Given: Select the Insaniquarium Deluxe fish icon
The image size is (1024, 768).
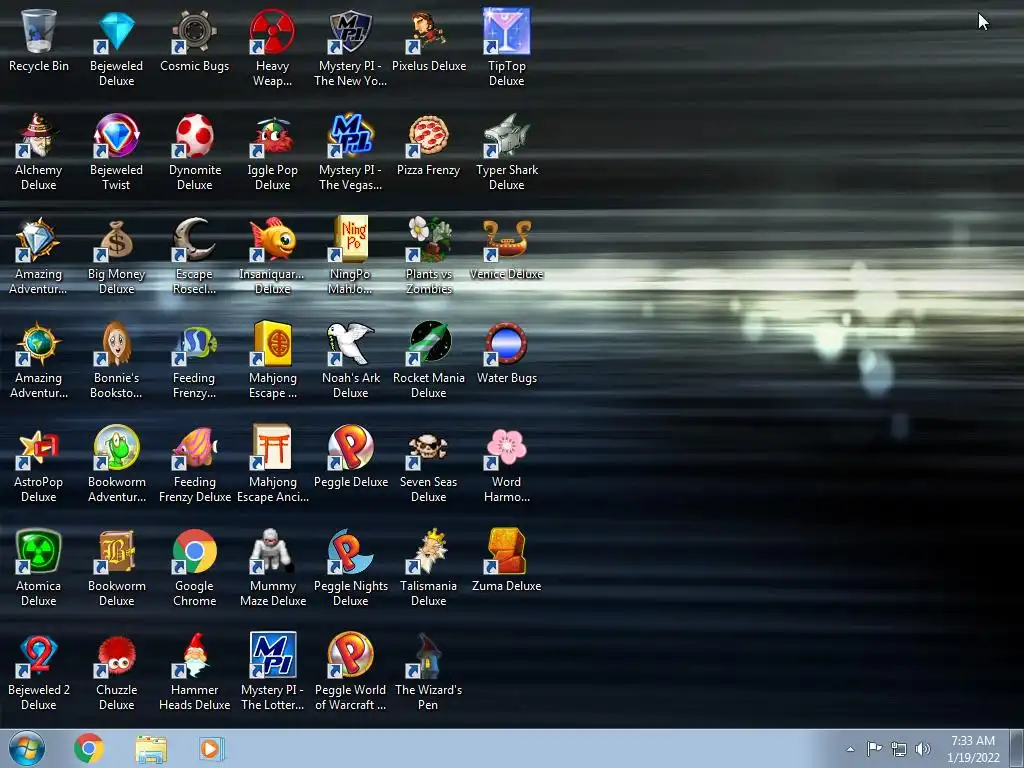Looking at the screenshot, I should tap(272, 239).
